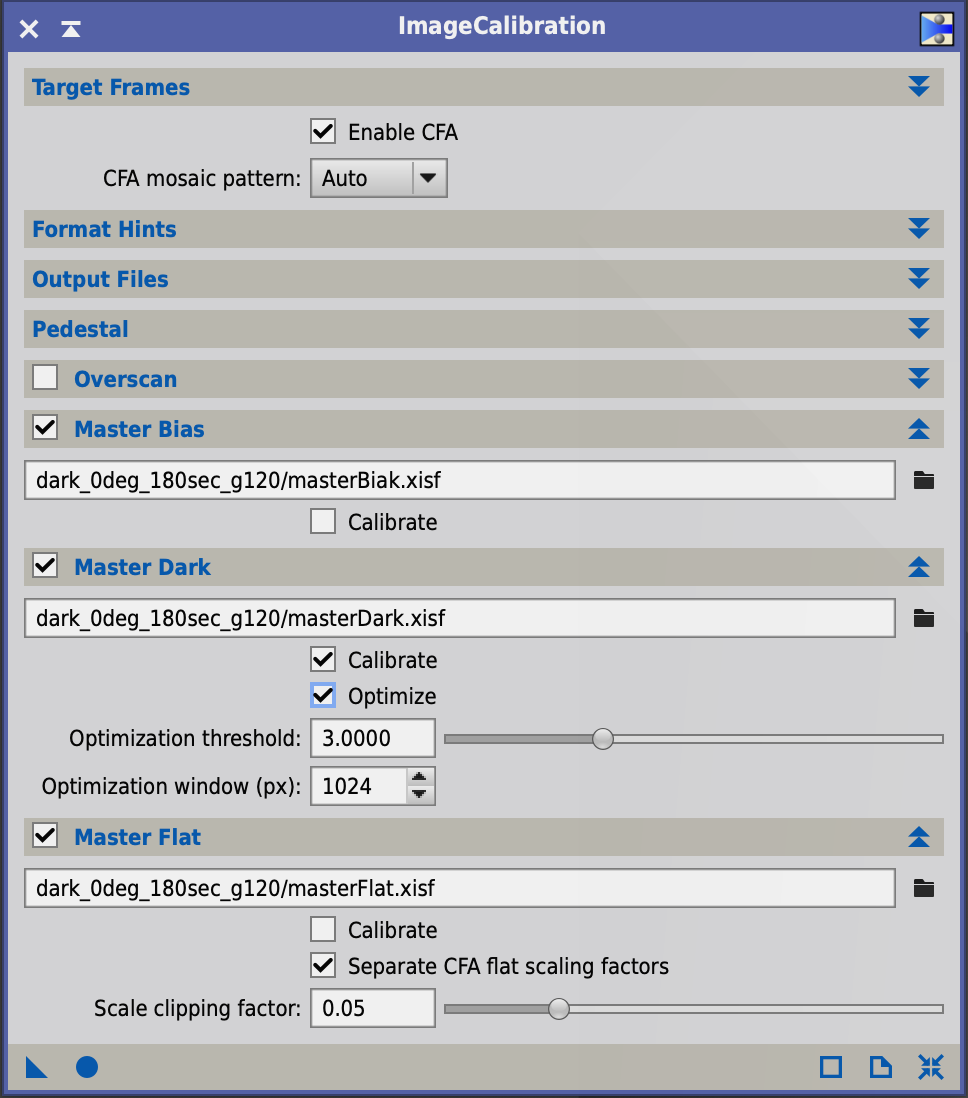This screenshot has height=1098, width=968.
Task: Expand the Format Hints section
Action: [x=919, y=229]
